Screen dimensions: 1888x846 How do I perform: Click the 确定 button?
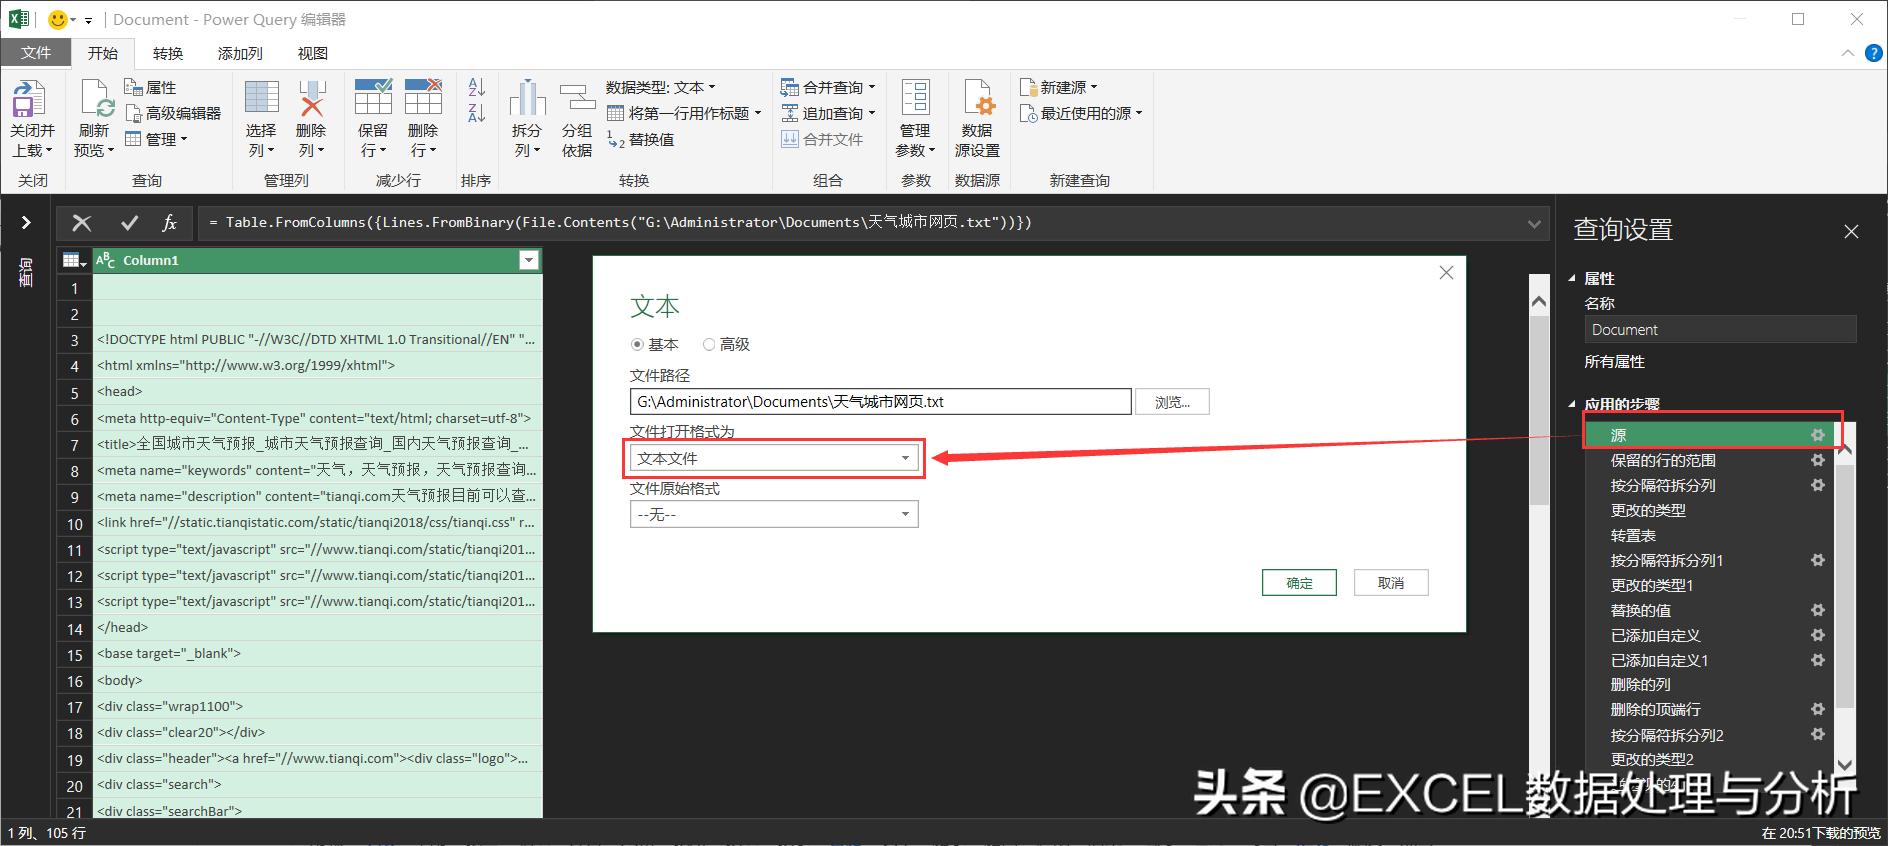tap(1299, 583)
